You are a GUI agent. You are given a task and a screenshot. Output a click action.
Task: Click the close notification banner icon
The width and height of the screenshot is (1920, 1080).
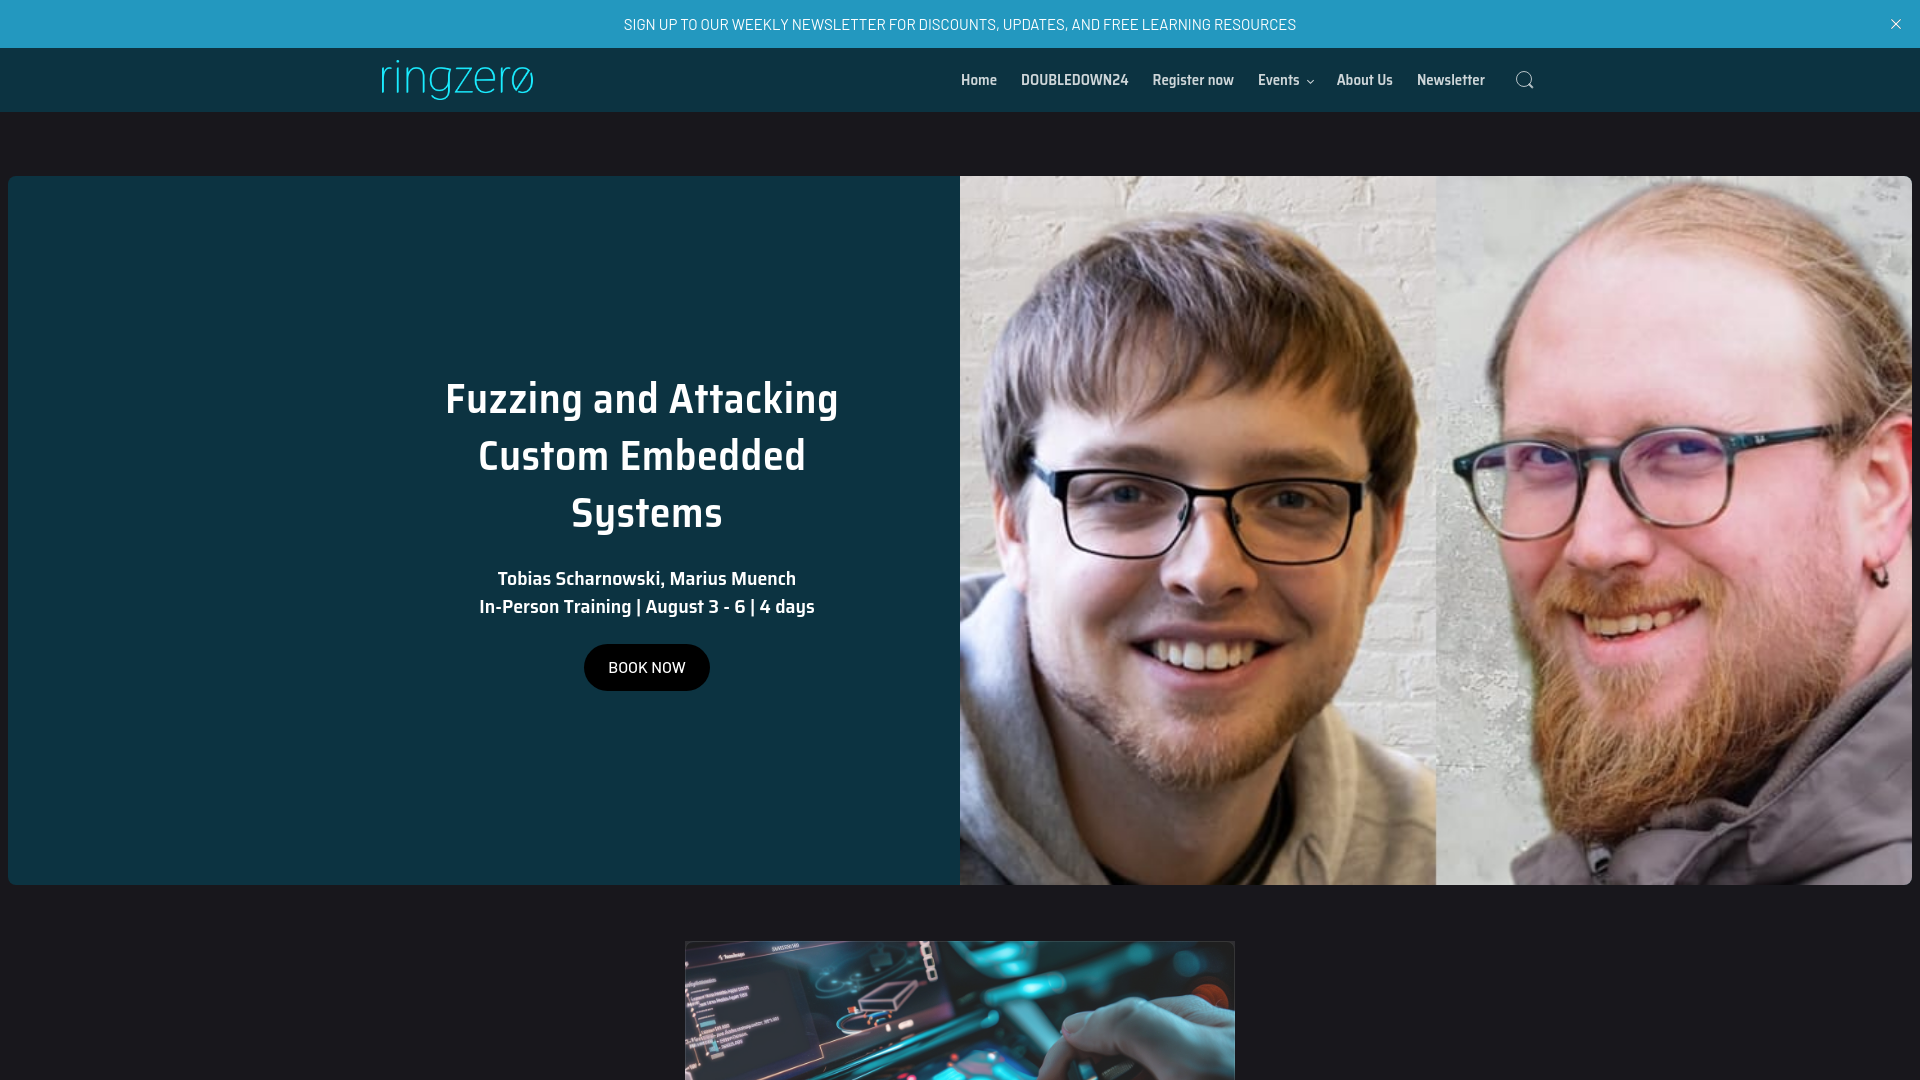click(x=1896, y=24)
